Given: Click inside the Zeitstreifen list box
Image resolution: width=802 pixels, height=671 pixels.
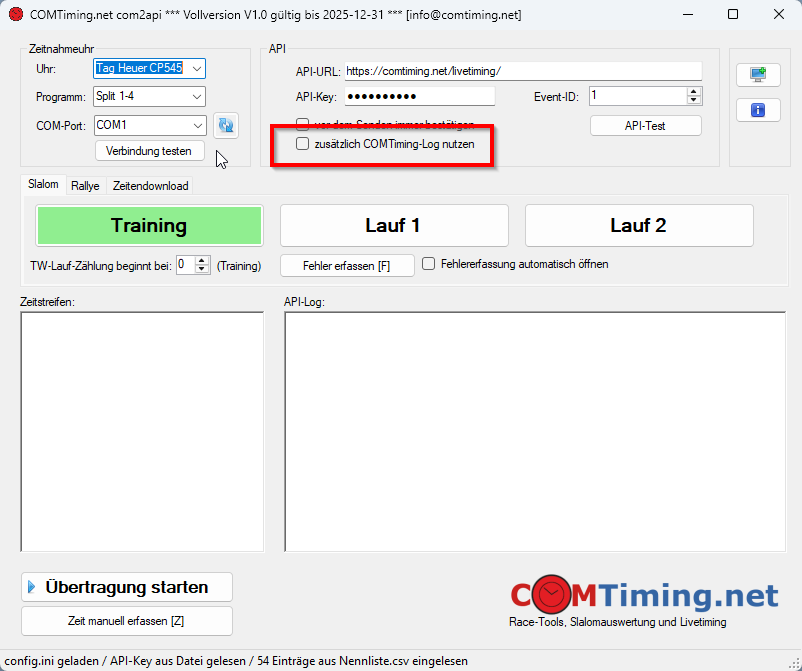Looking at the screenshot, I should (x=142, y=432).
